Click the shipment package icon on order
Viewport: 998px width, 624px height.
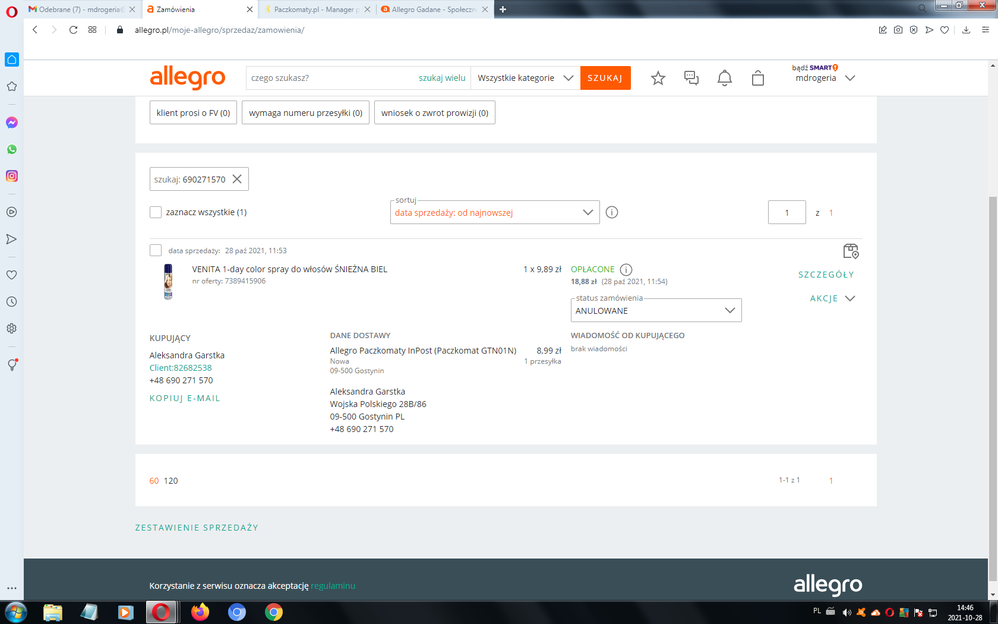pyautogui.click(x=851, y=251)
